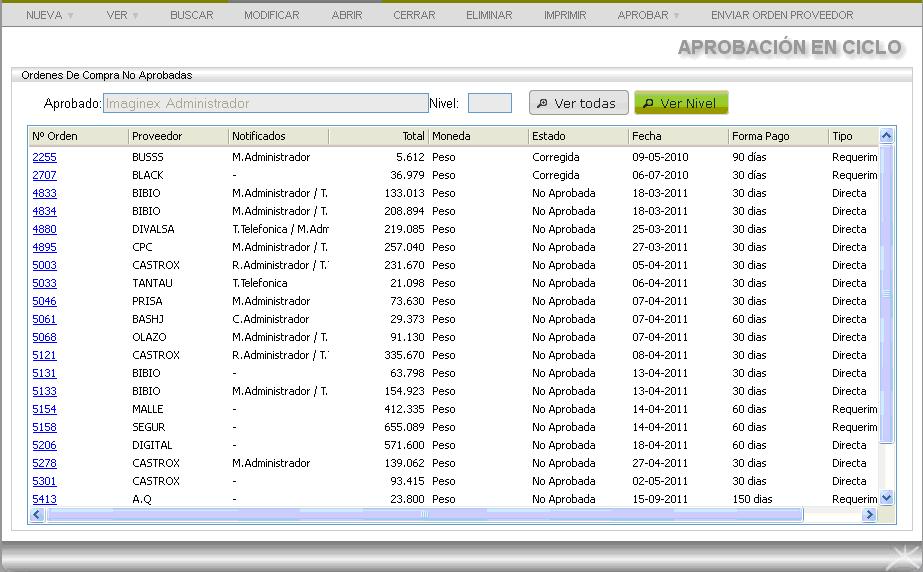Click the Estado column header
Image resolution: width=923 pixels, height=572 pixels.
(579, 136)
